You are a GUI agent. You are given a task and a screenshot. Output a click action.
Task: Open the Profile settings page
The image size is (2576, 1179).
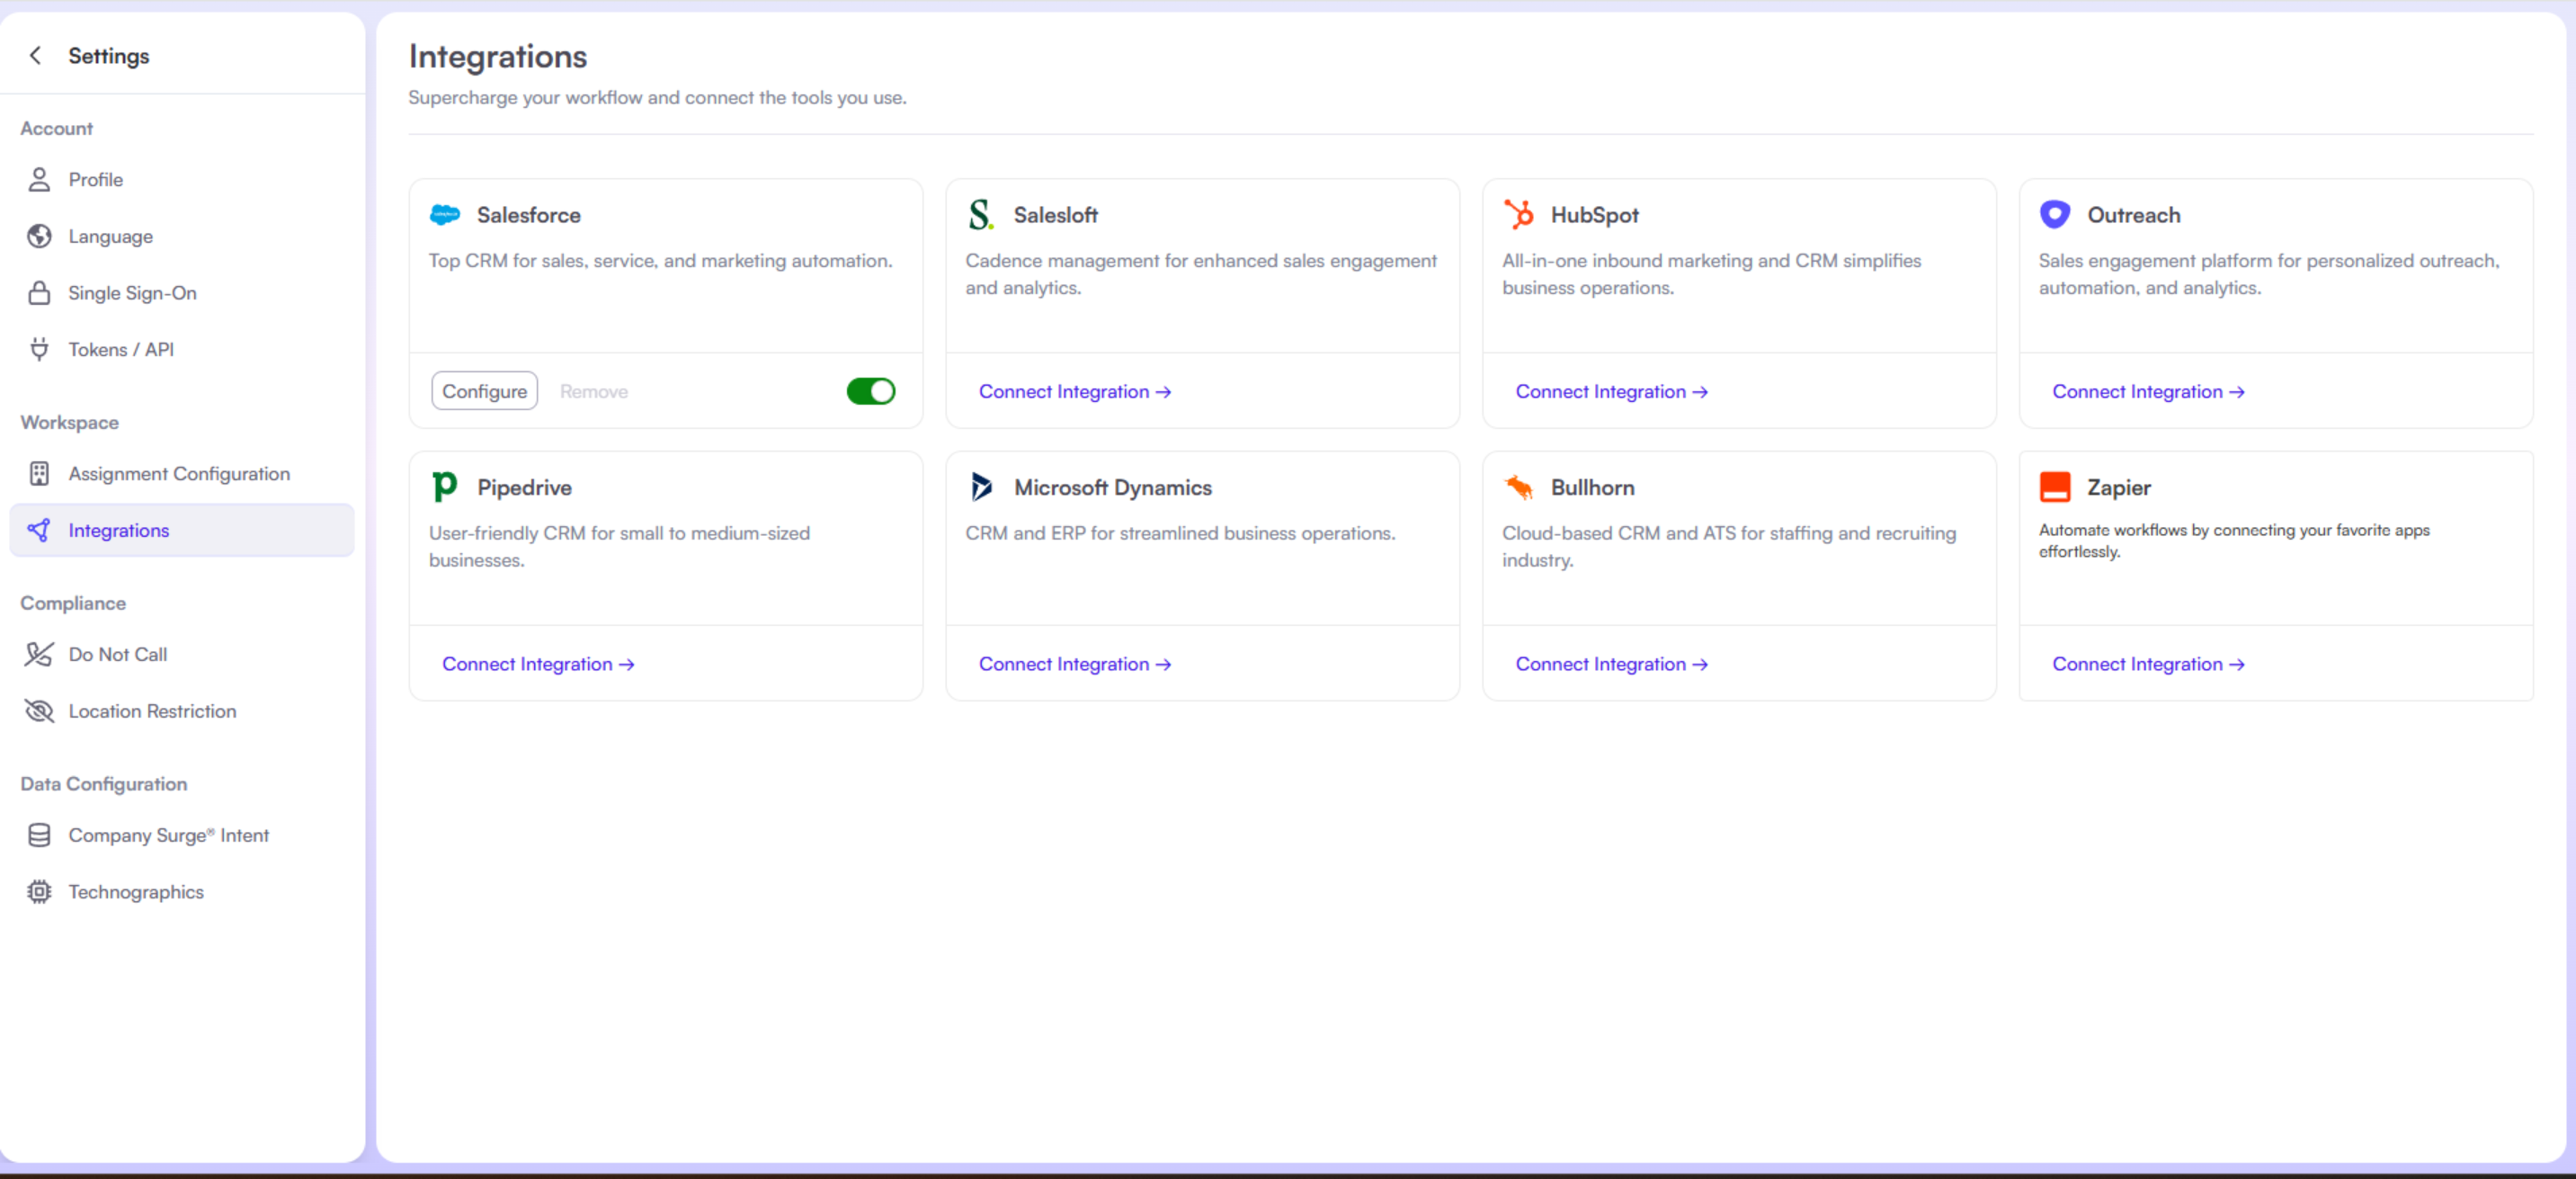(x=96, y=180)
